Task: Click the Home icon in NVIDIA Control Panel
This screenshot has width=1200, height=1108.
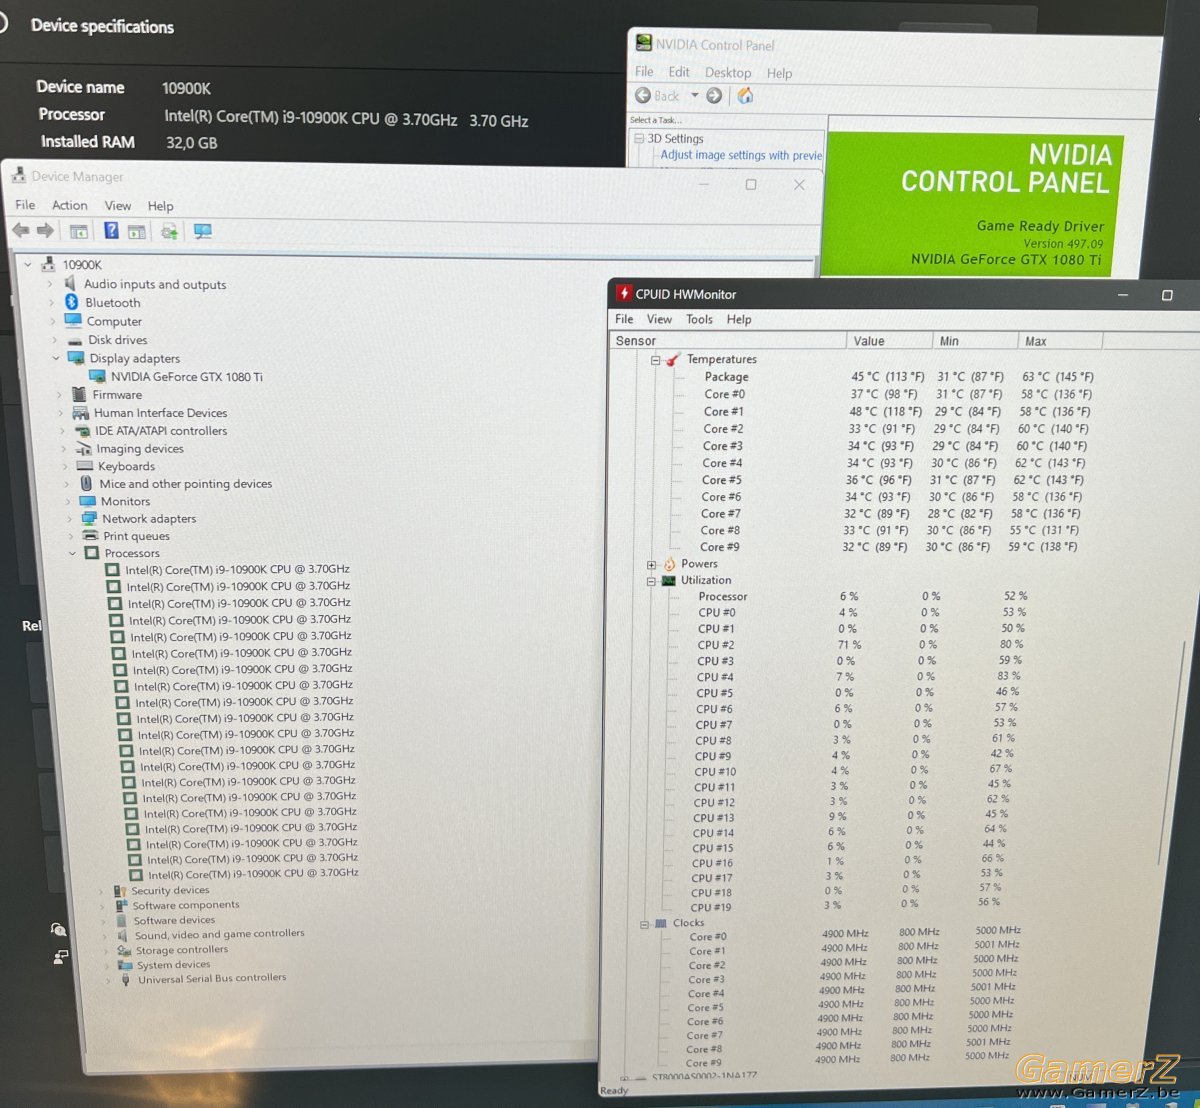Action: (745, 96)
